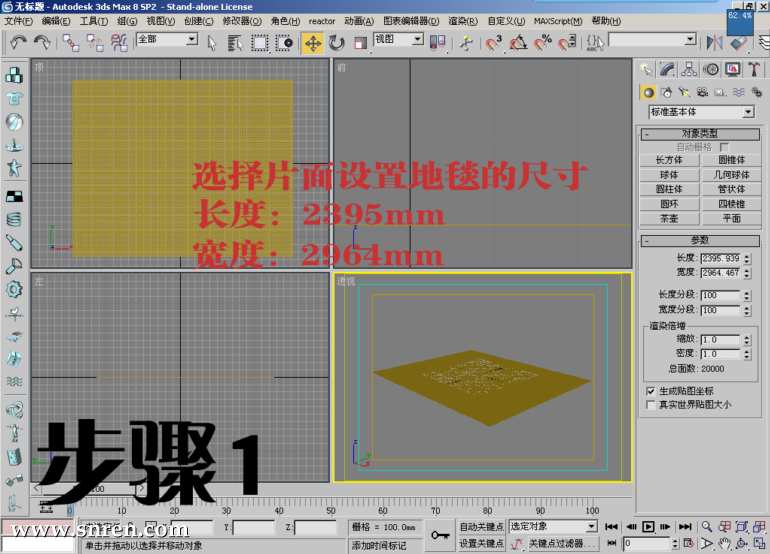Toggle Percent Snap
The width and height of the screenshot is (770, 554).
pos(543,43)
